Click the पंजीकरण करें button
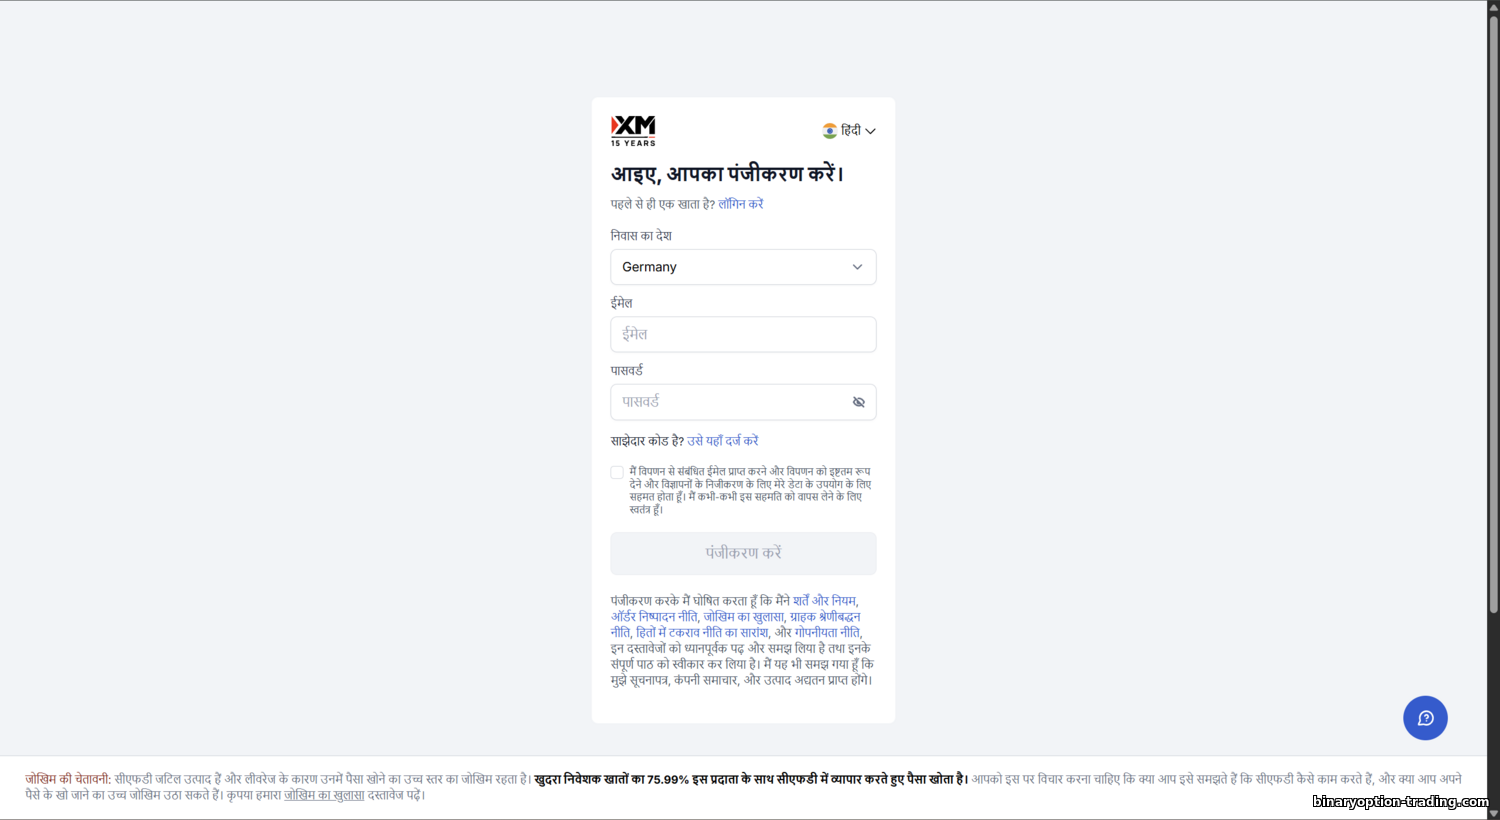Viewport: 1500px width, 820px height. click(x=743, y=553)
